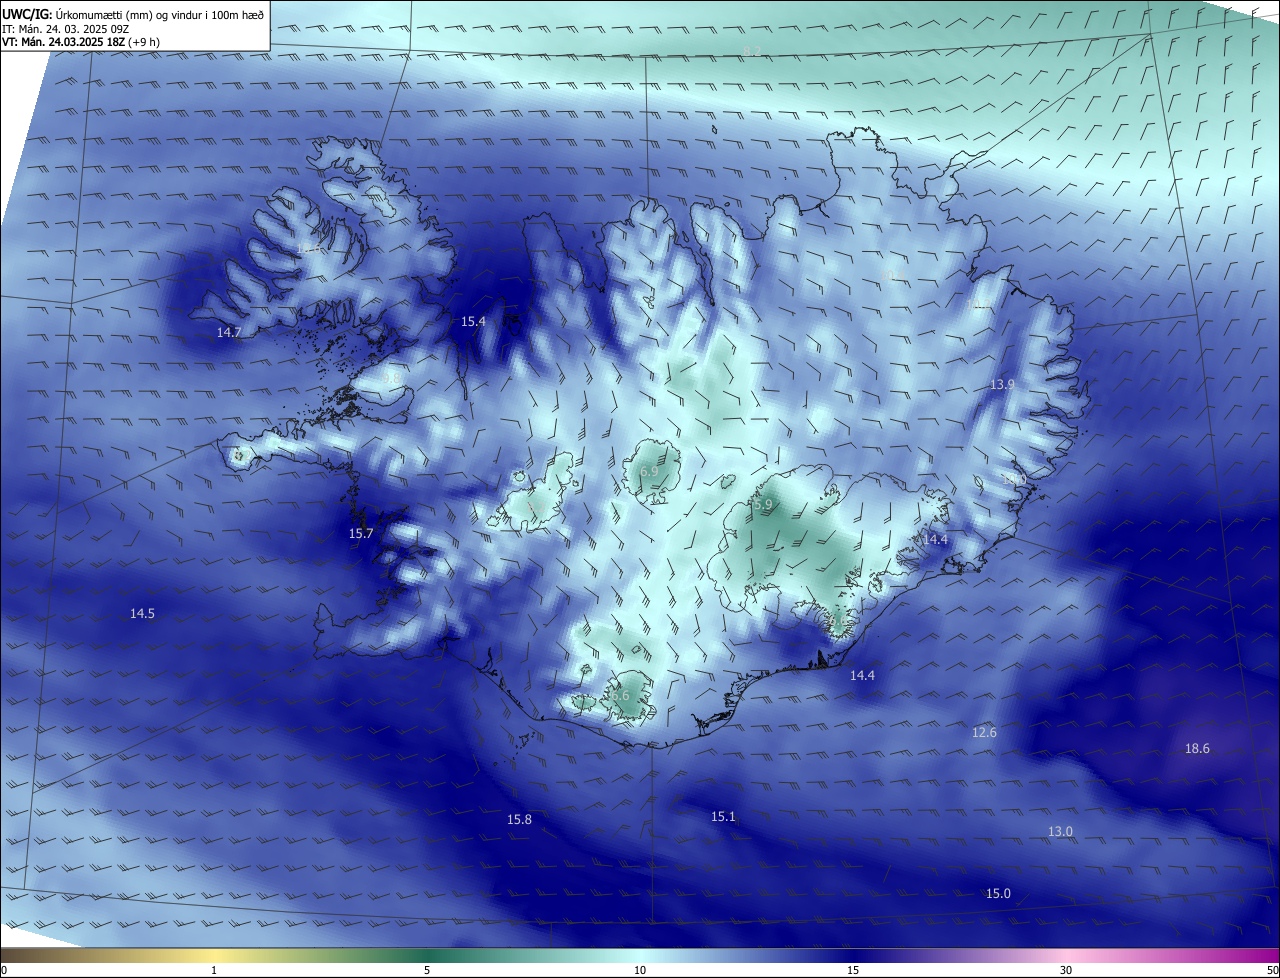The image size is (1280, 978).
Task: Click the title 'UWC/IG: Úrkomumætti (mm) og vindur'
Action: [x=135, y=13]
